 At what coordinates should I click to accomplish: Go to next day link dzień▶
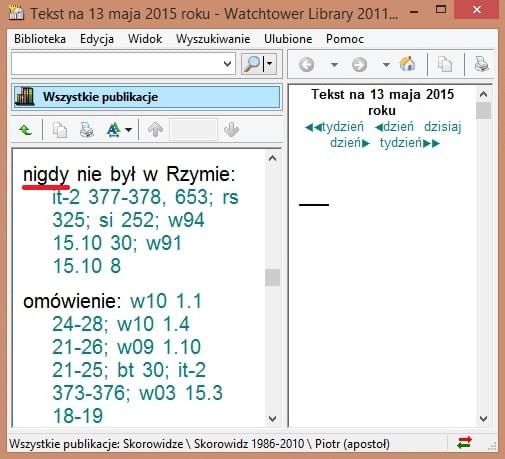[x=350, y=143]
